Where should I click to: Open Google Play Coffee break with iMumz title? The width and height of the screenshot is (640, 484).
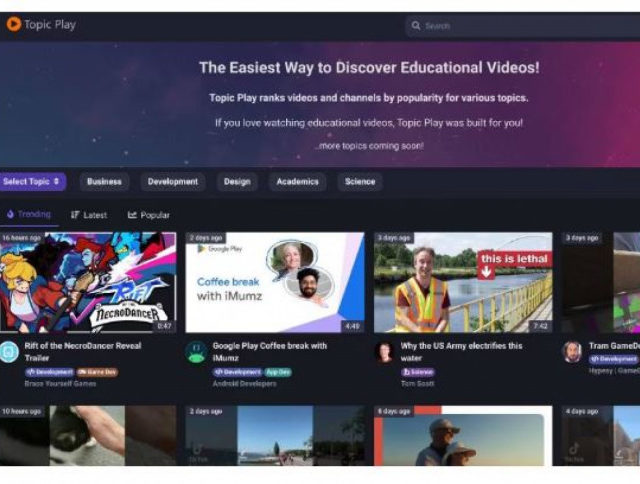click(270, 352)
